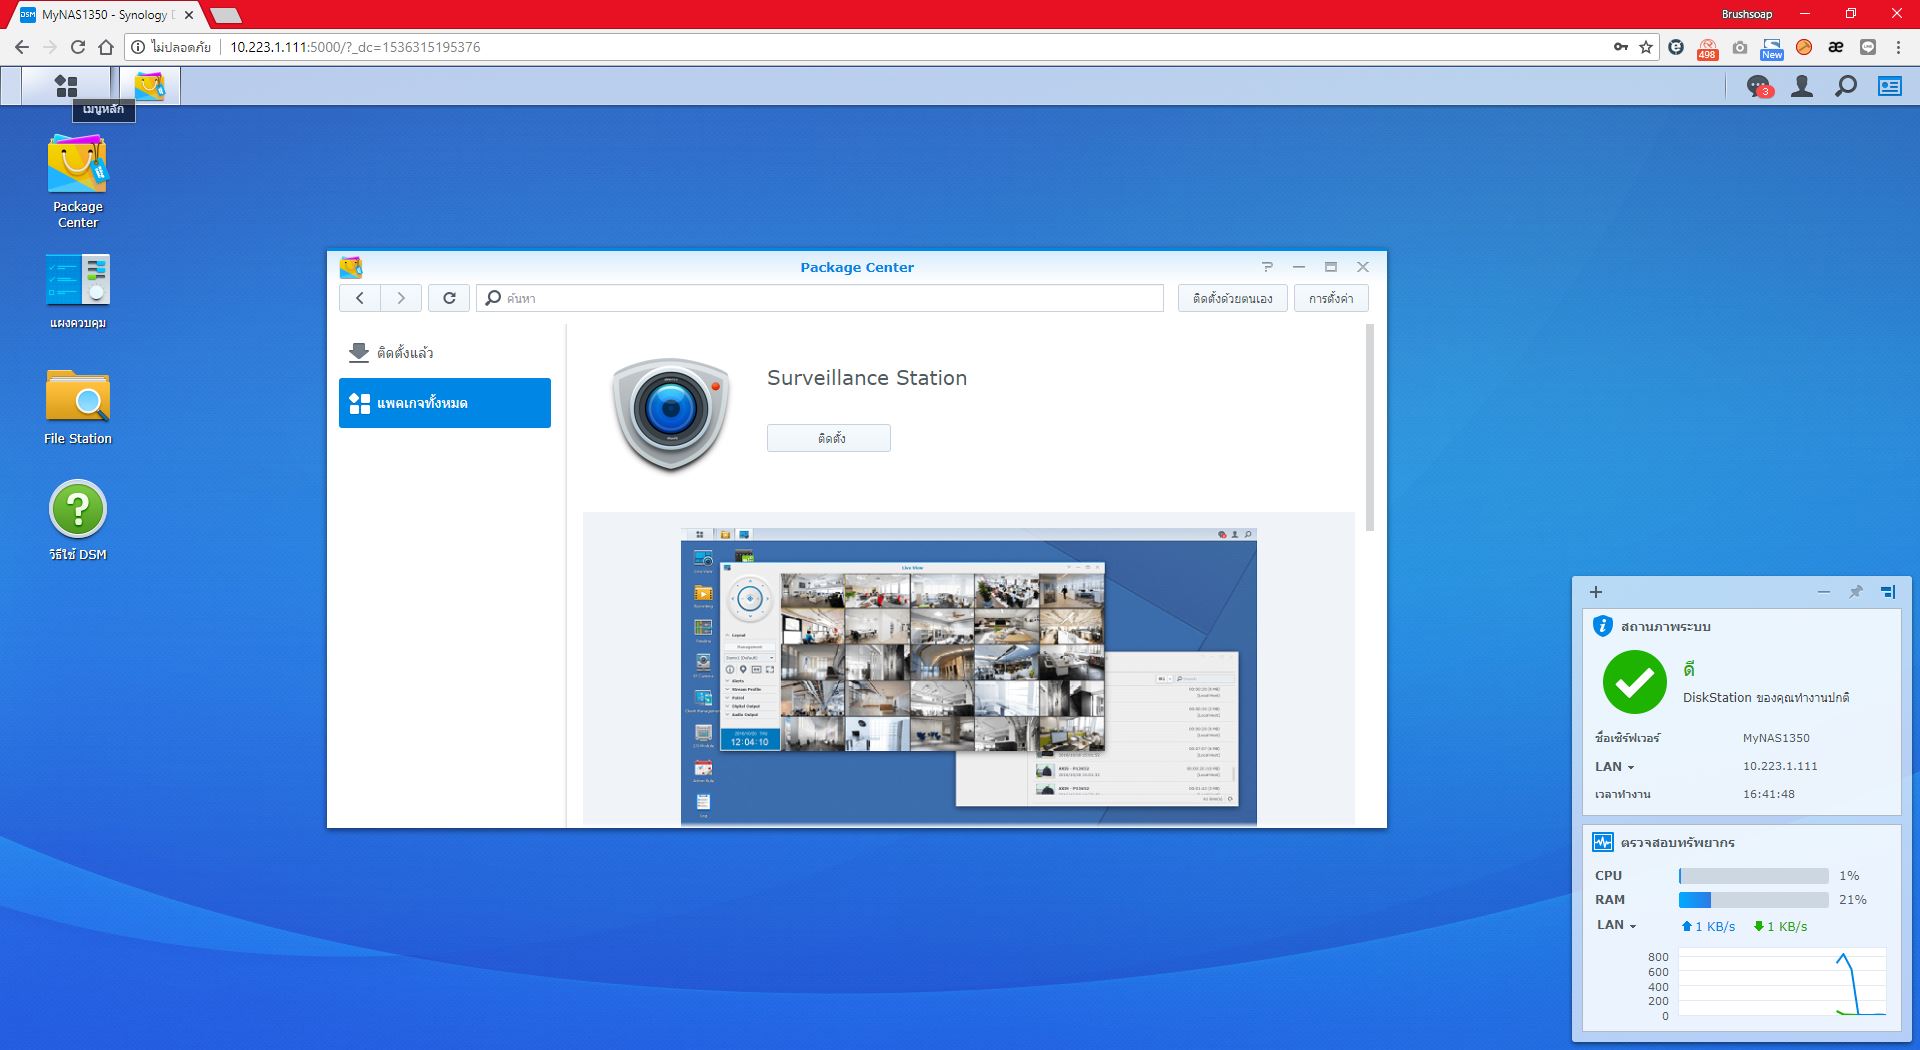The height and width of the screenshot is (1050, 1920).
Task: Open Package Center desktop shortcut
Action: tap(78, 181)
